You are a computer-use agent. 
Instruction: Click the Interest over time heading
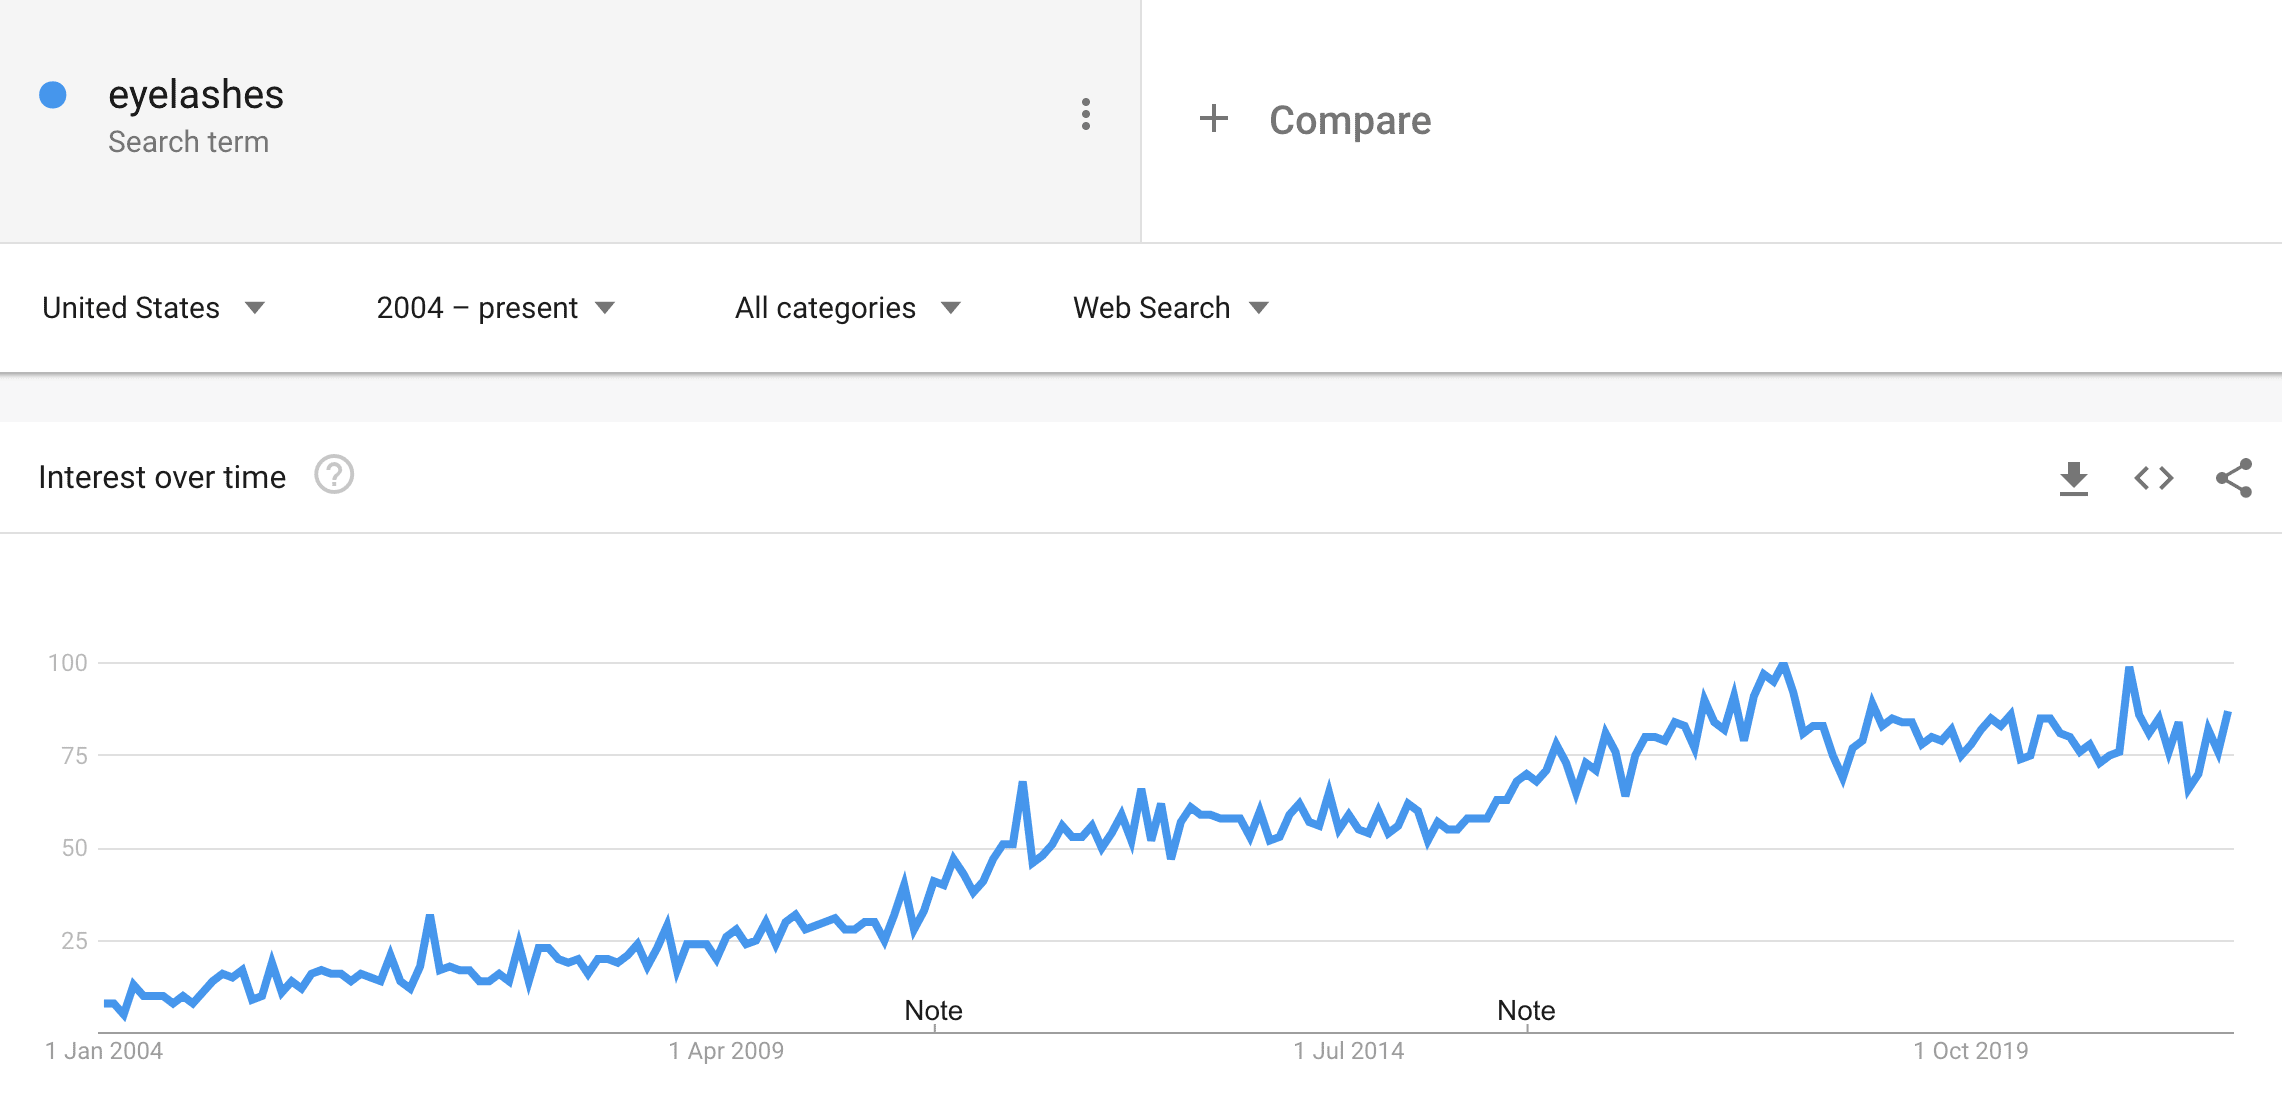click(x=162, y=477)
